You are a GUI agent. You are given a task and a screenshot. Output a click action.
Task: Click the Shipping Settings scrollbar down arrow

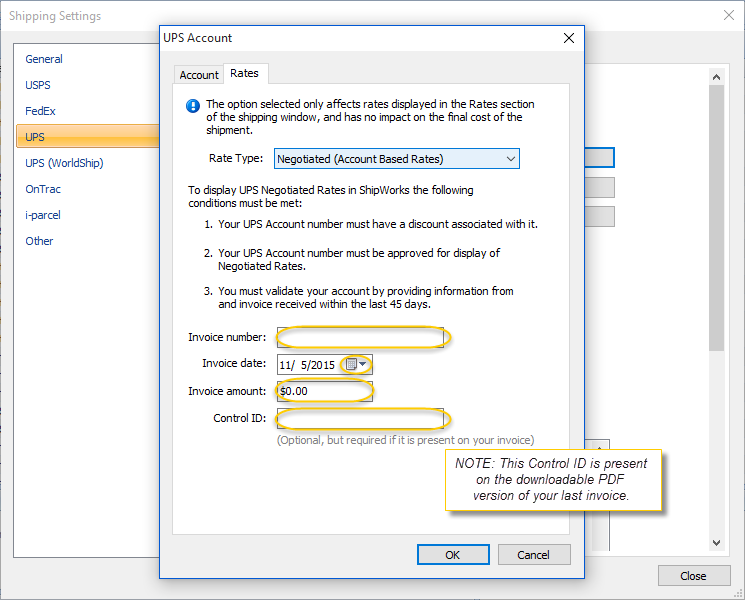[x=716, y=543]
